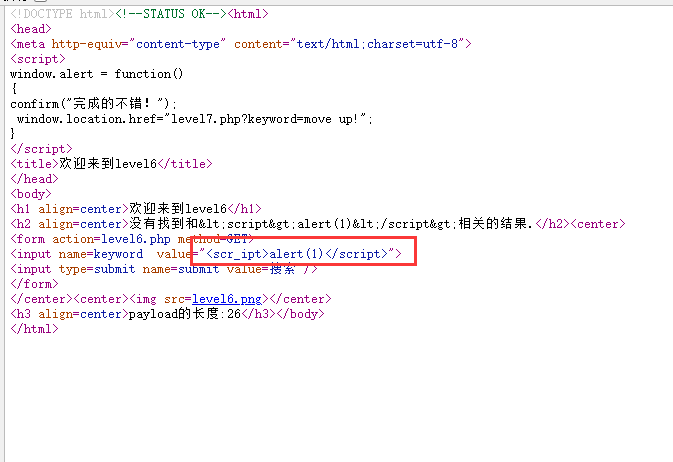Click the <scr_ipt>alert(1)</script> value text
Viewport: 673px width, 462px height.
click(x=297, y=254)
